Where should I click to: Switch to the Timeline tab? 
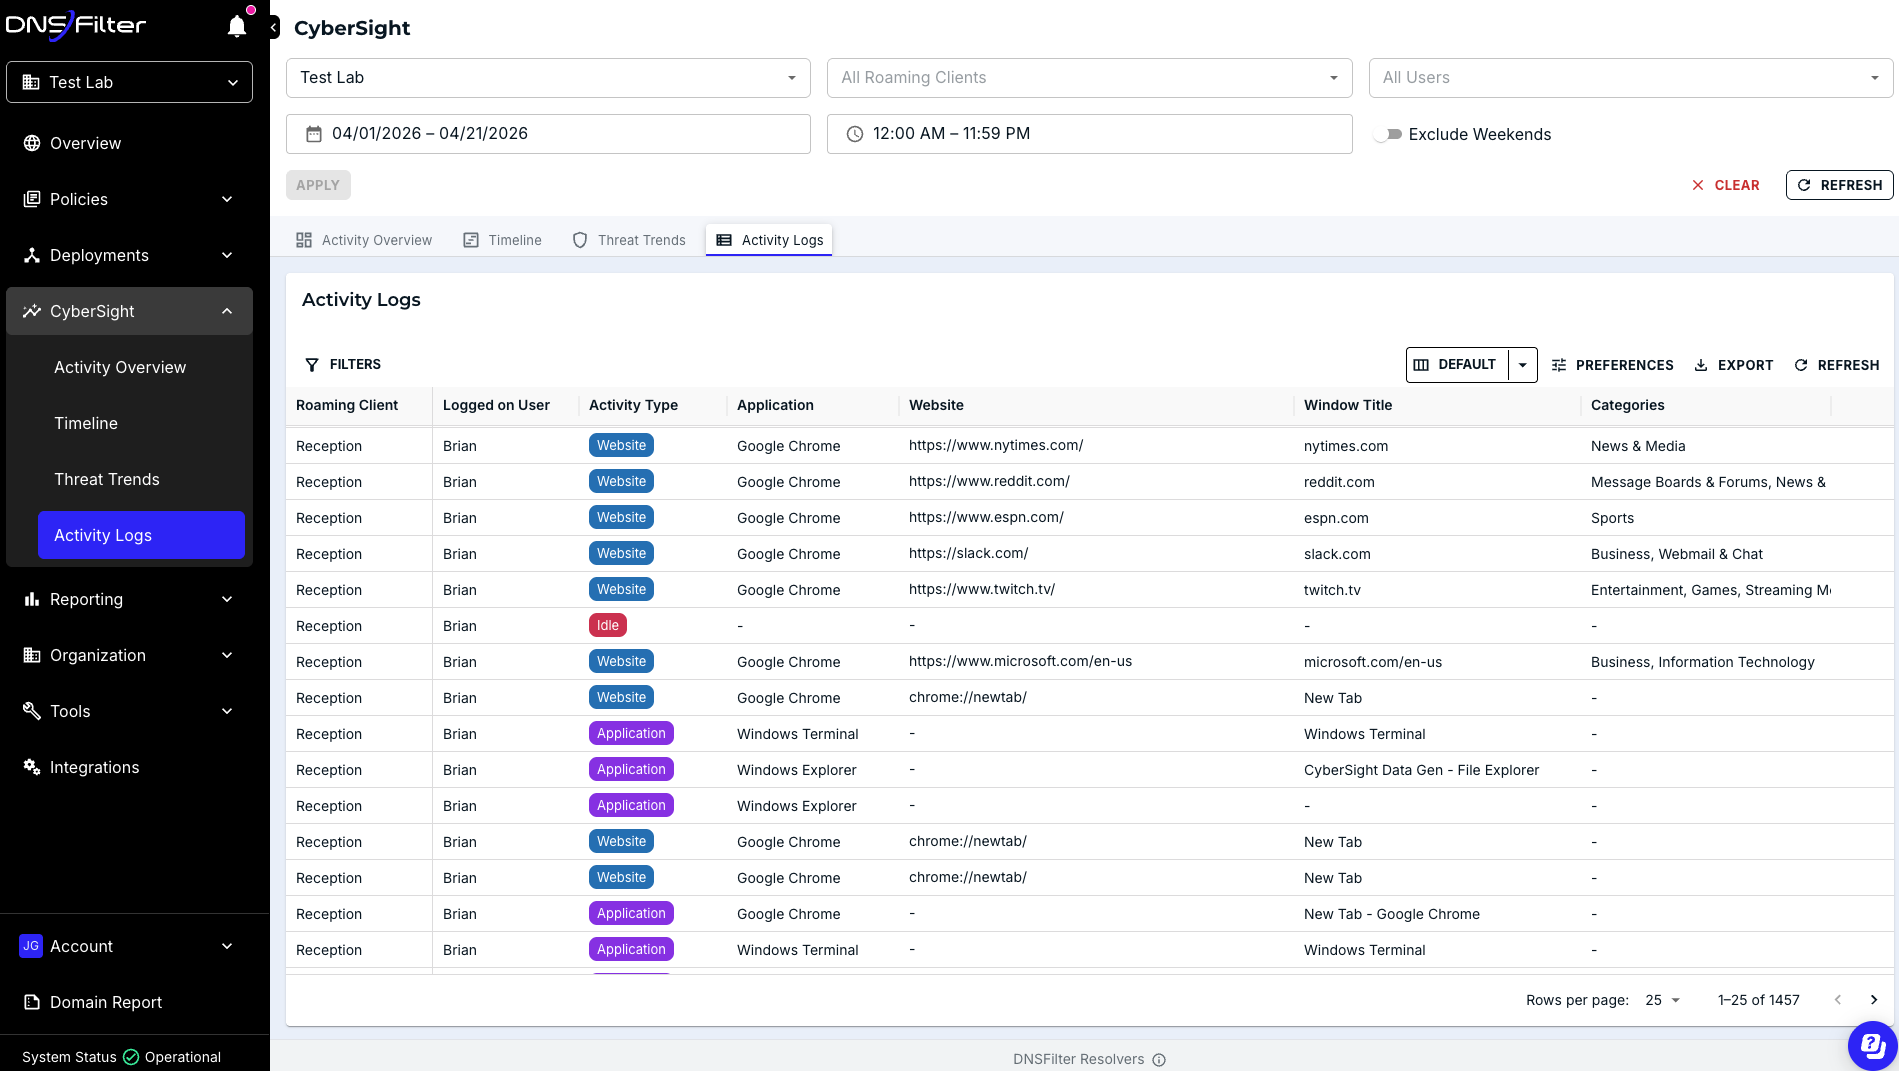[x=503, y=240]
